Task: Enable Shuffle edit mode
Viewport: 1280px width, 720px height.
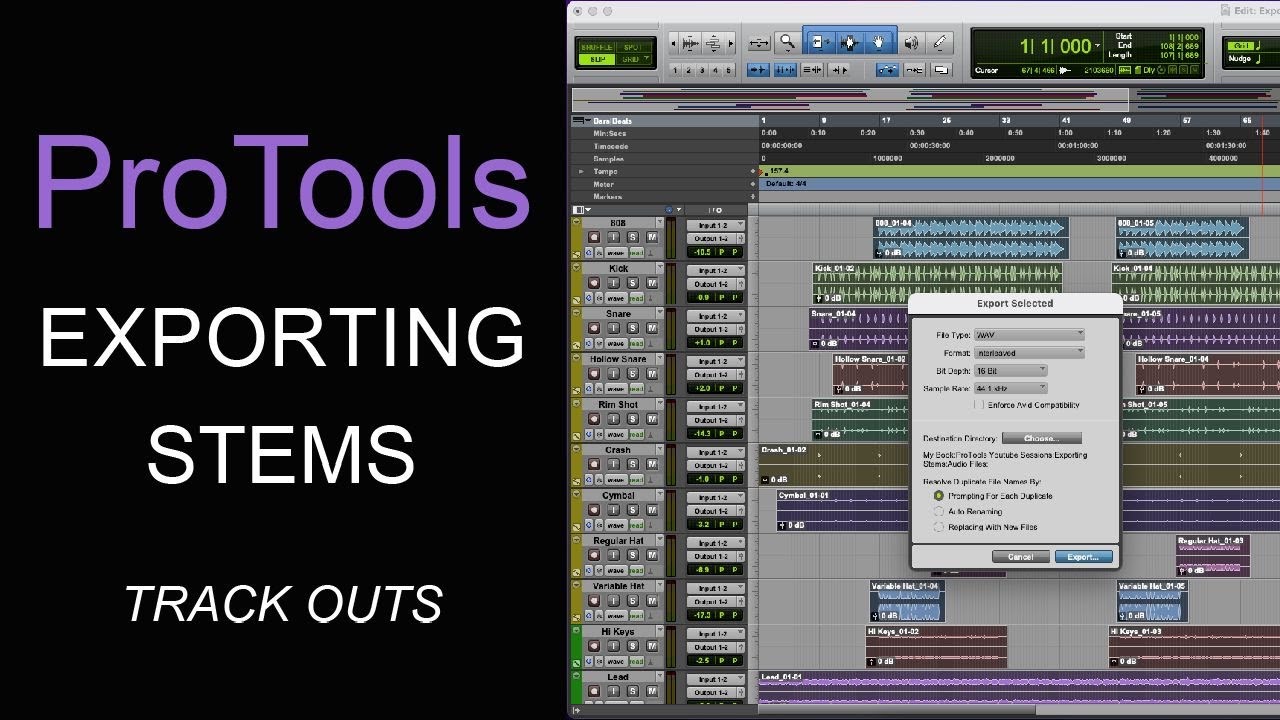Action: point(596,47)
